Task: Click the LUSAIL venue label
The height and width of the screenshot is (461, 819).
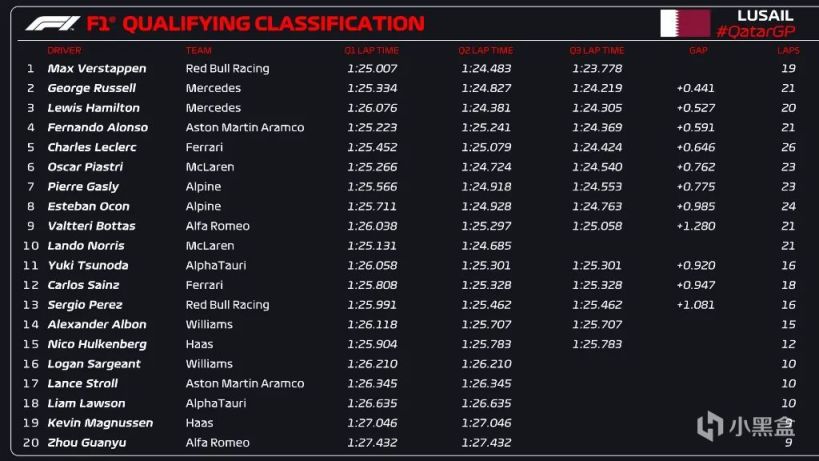Action: pos(765,16)
